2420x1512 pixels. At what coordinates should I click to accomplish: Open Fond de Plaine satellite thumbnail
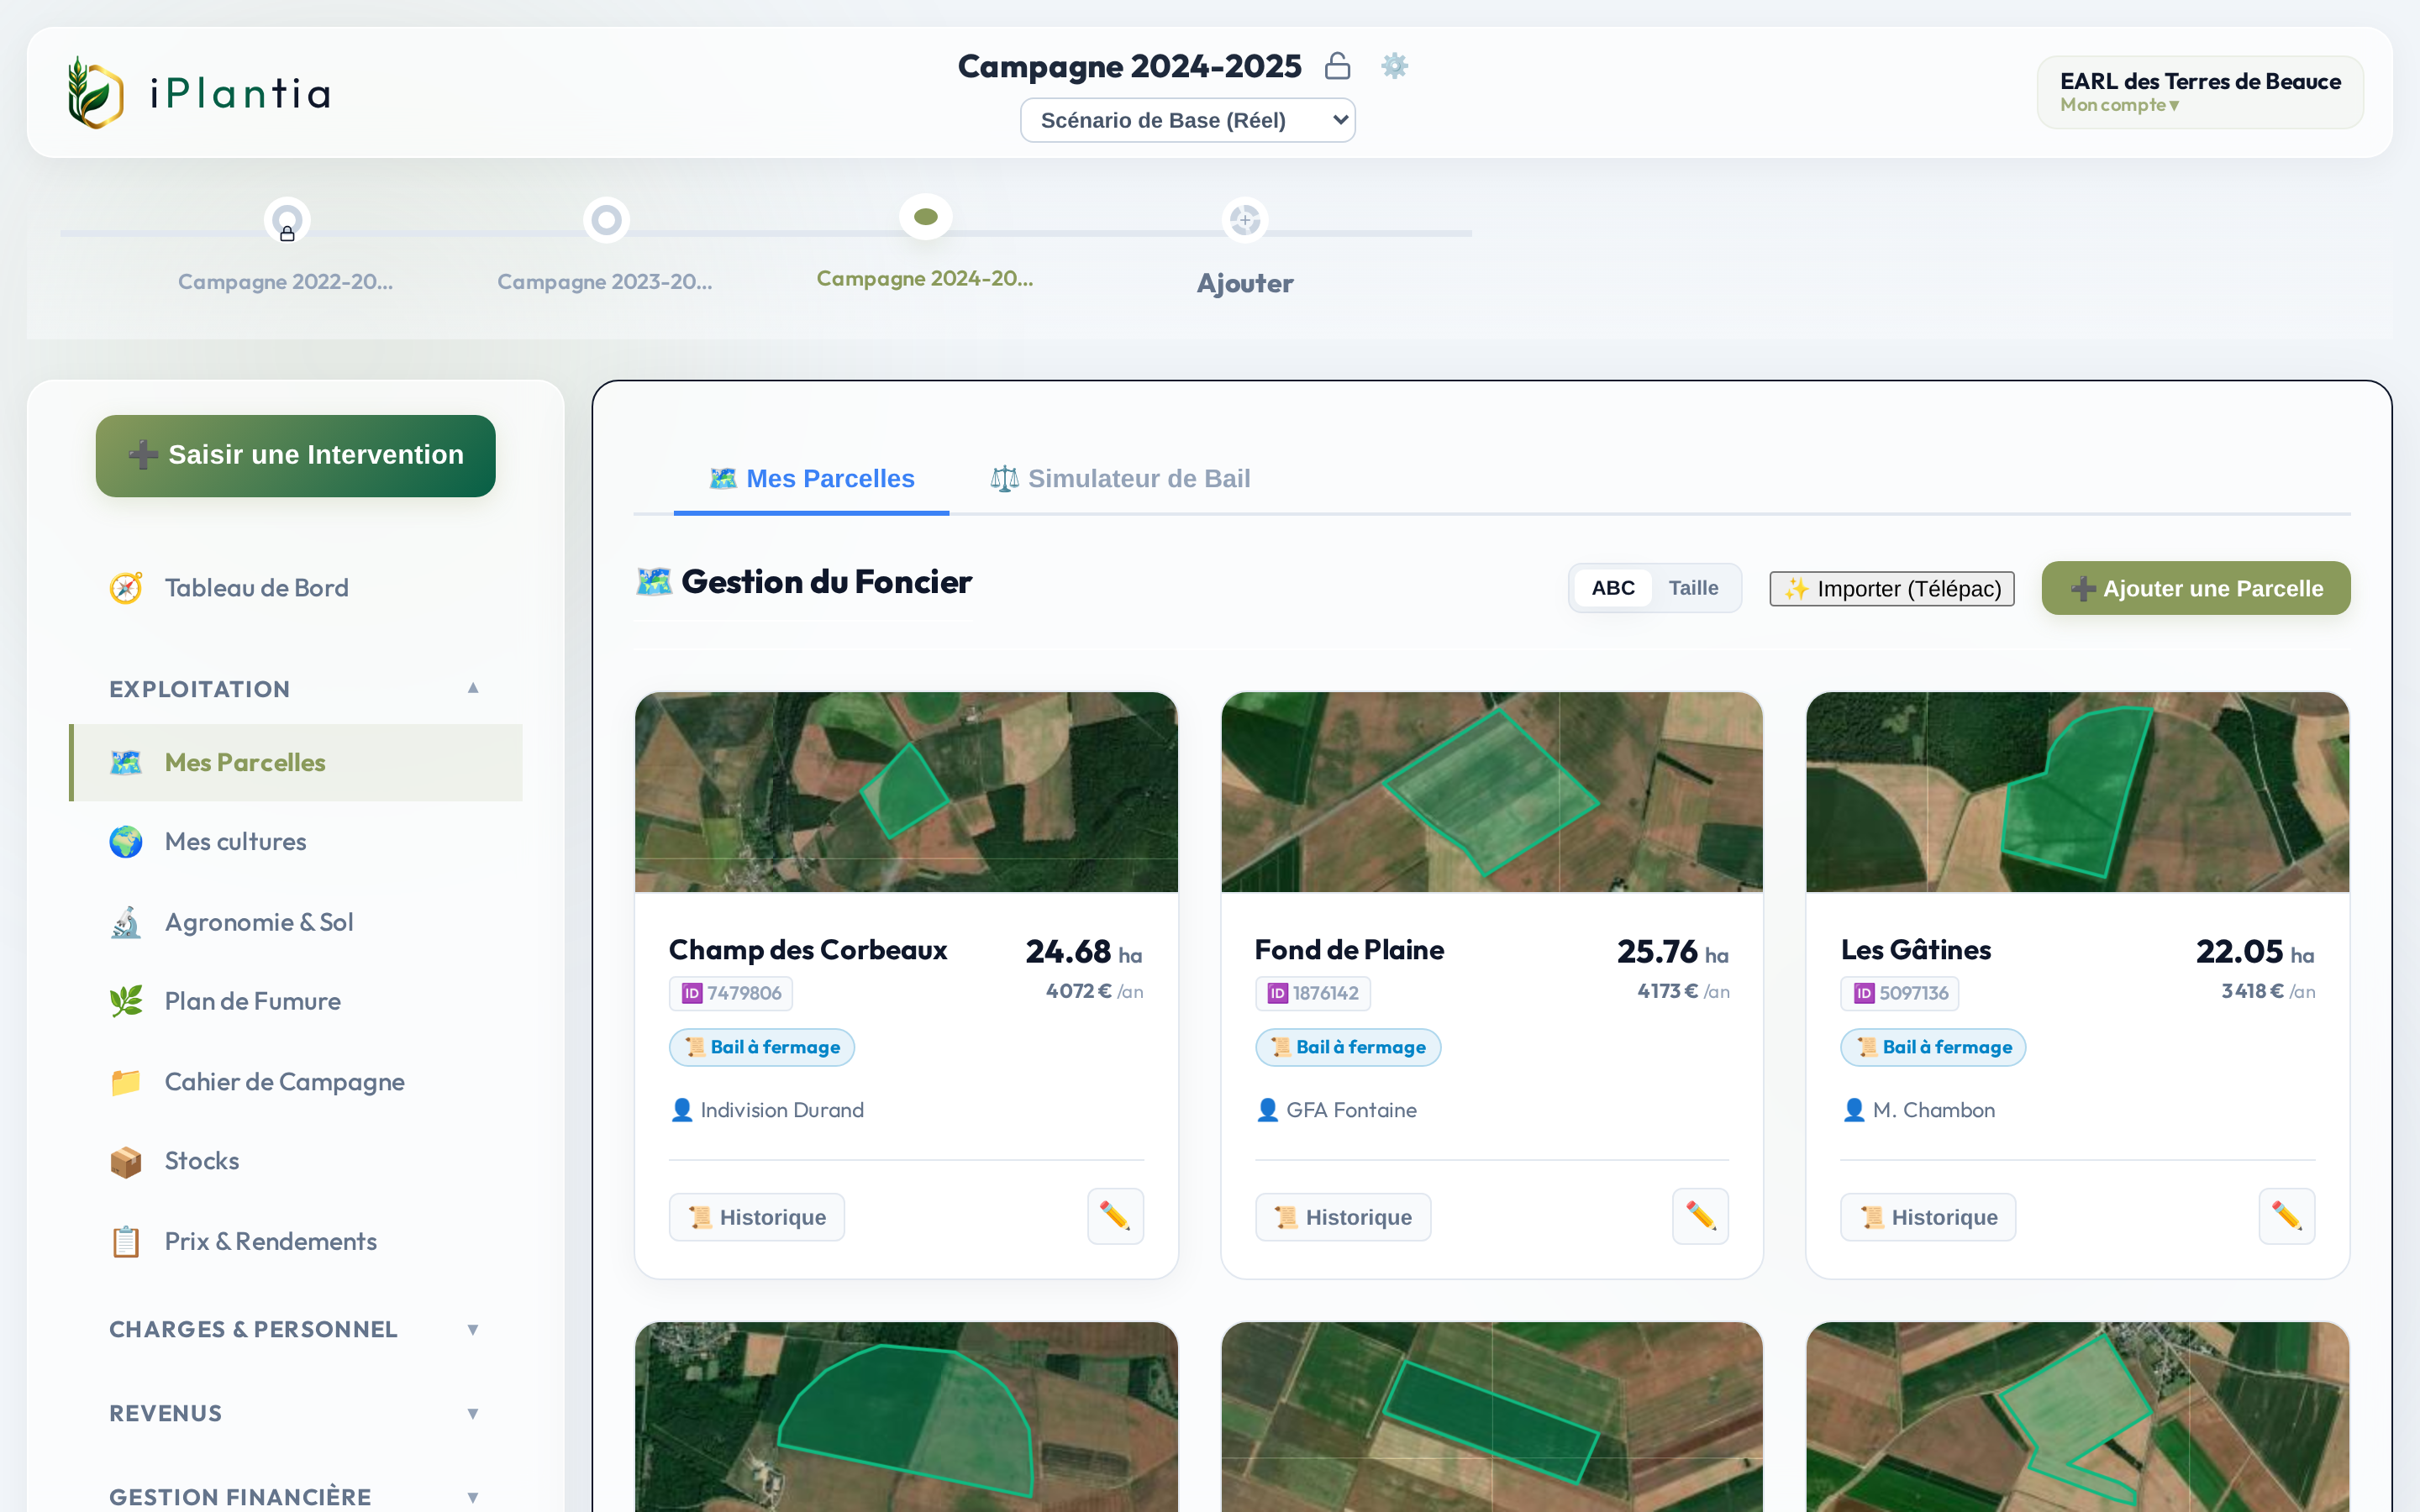point(1492,792)
